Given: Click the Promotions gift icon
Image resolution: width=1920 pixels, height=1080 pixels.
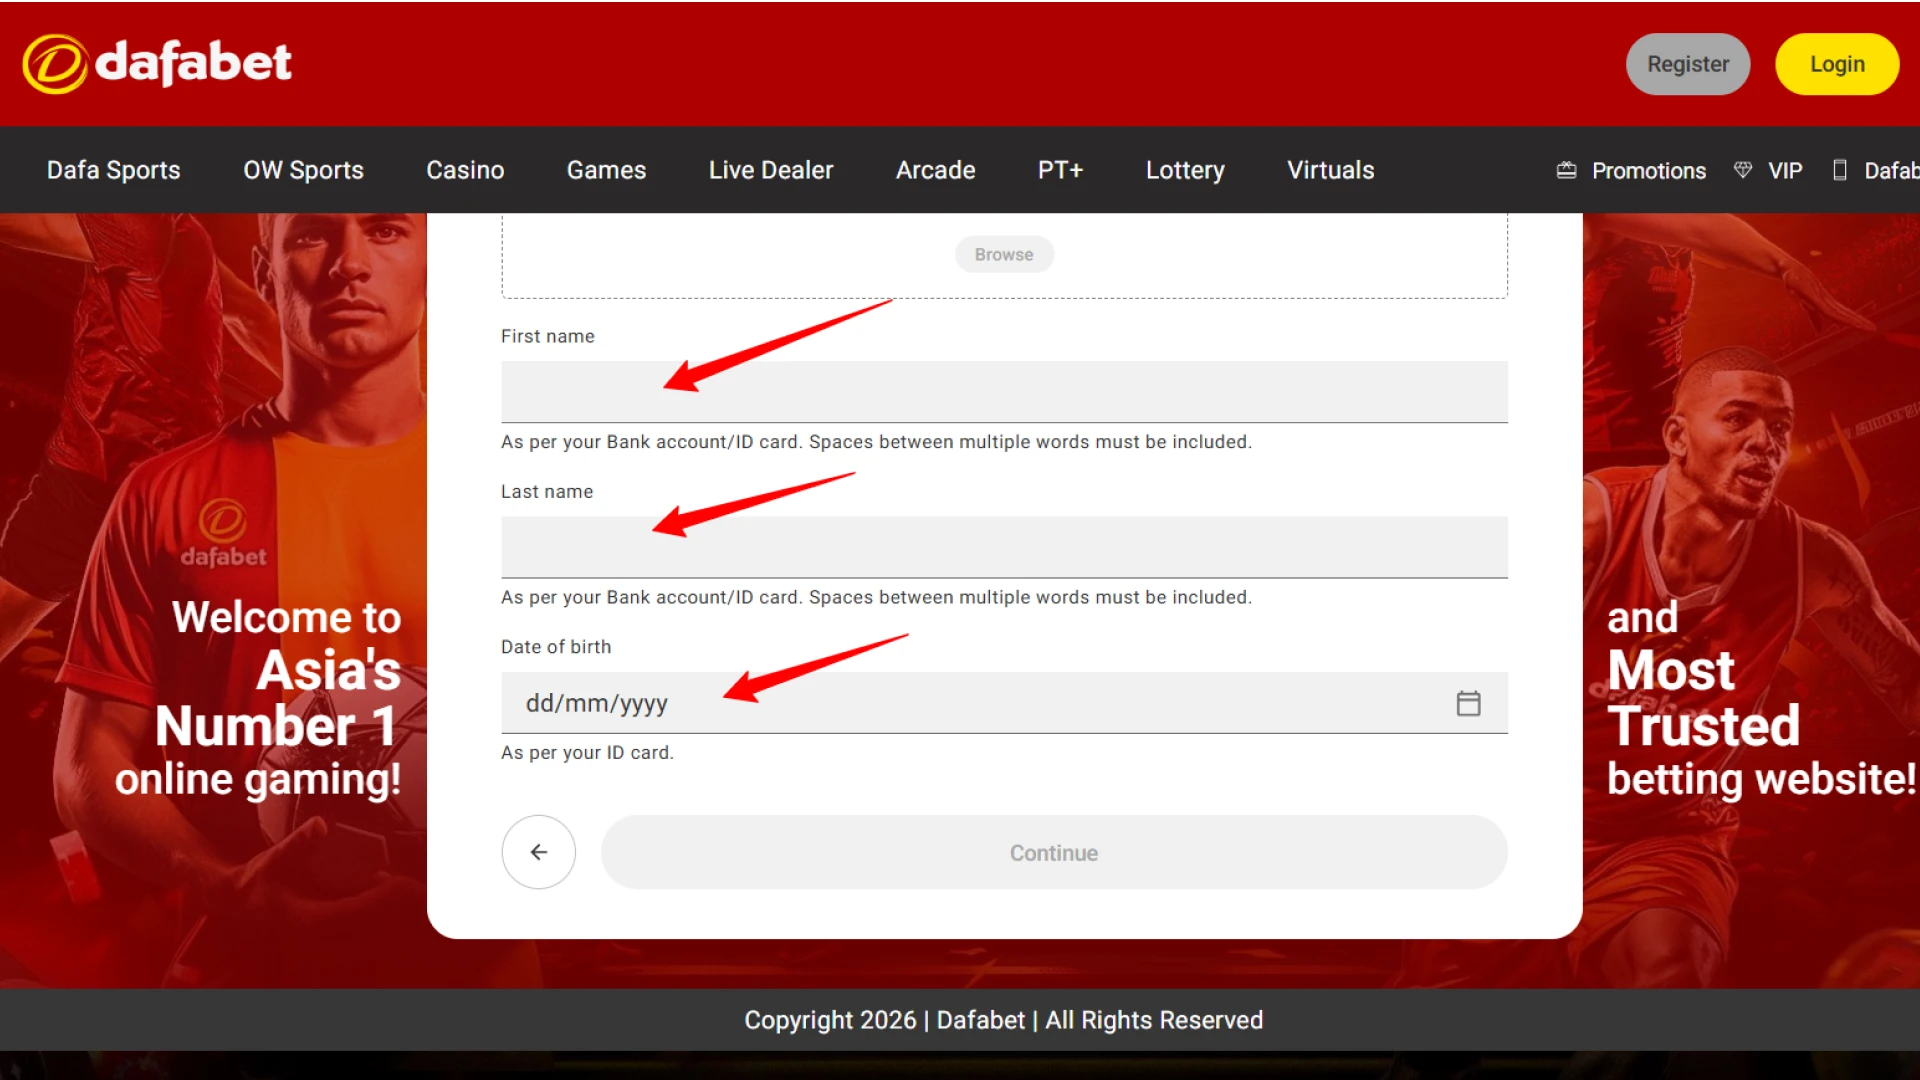Looking at the screenshot, I should 1566,170.
